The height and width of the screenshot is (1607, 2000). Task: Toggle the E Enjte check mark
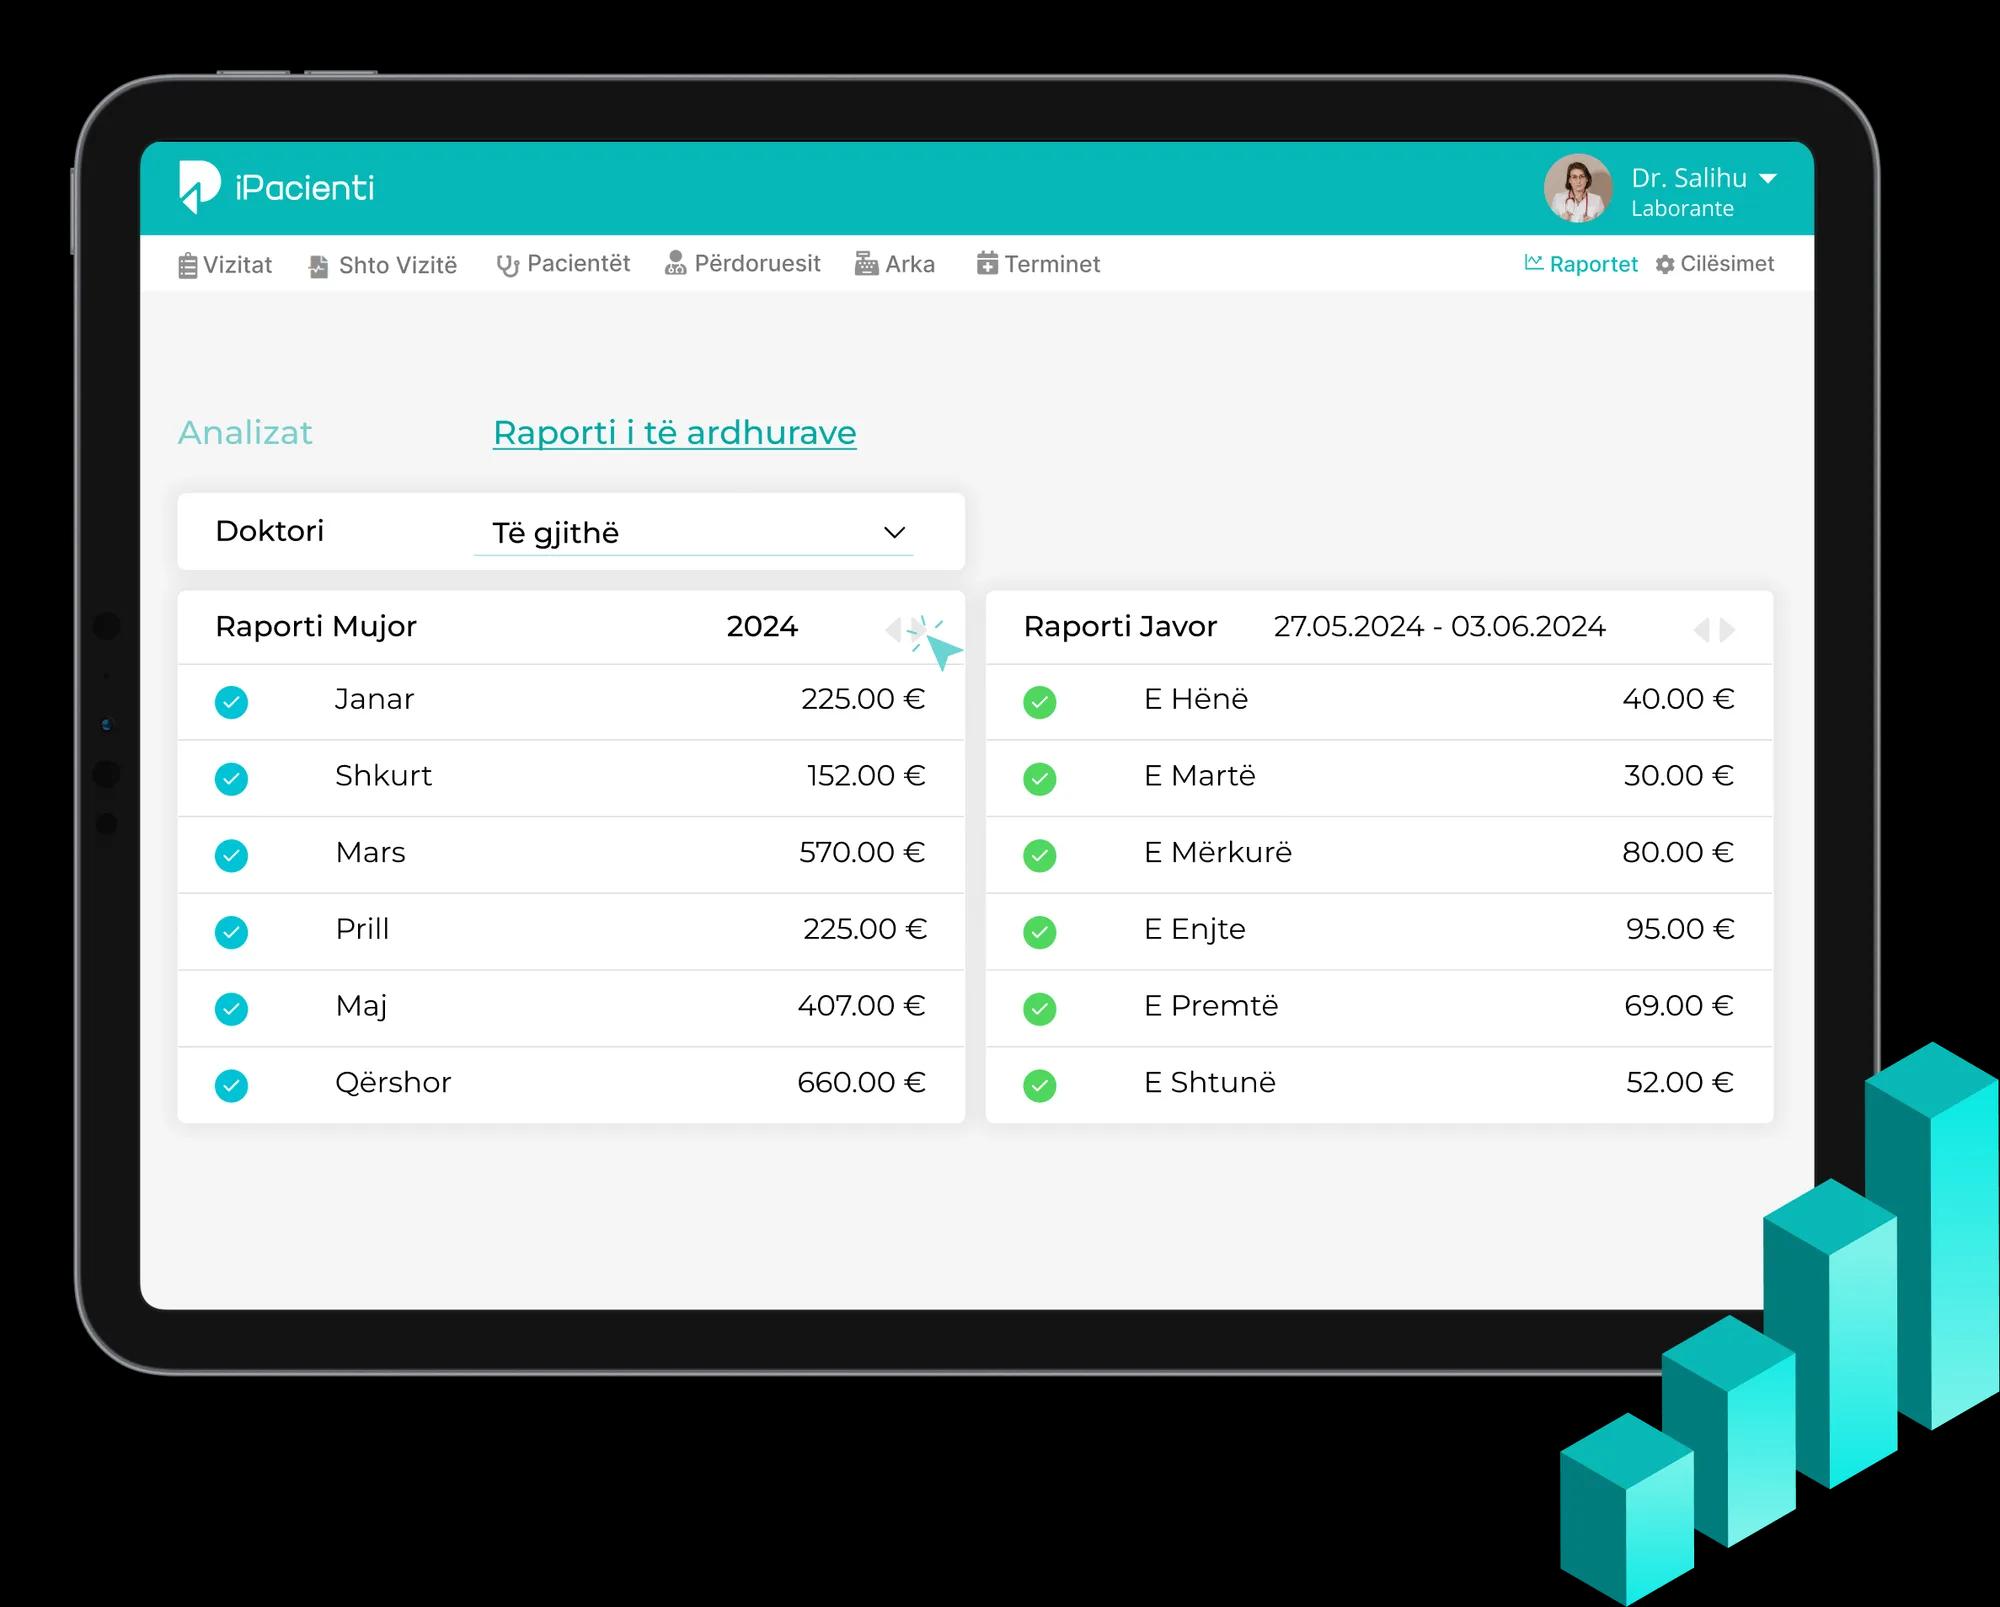pyautogui.click(x=1040, y=932)
